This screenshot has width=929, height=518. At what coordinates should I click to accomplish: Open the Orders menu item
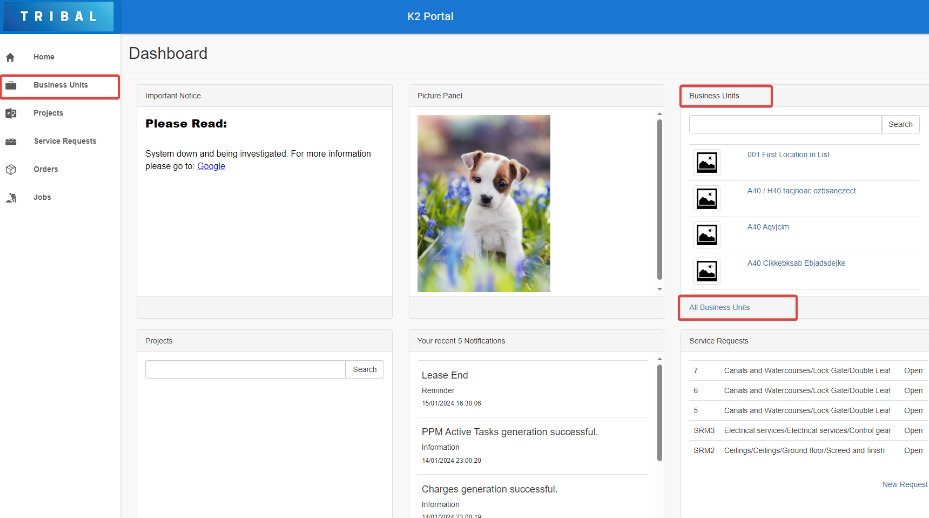pyautogui.click(x=46, y=169)
